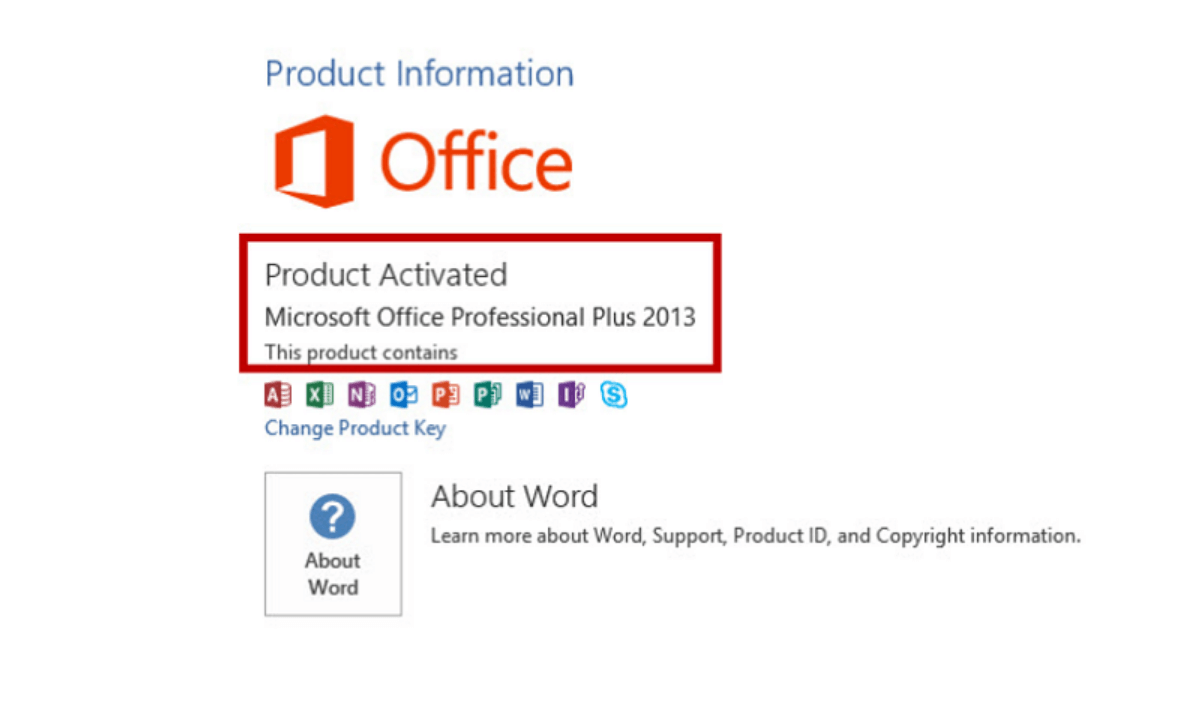Select the purple InfoPath icon
The image size is (1198, 722).
(571, 394)
